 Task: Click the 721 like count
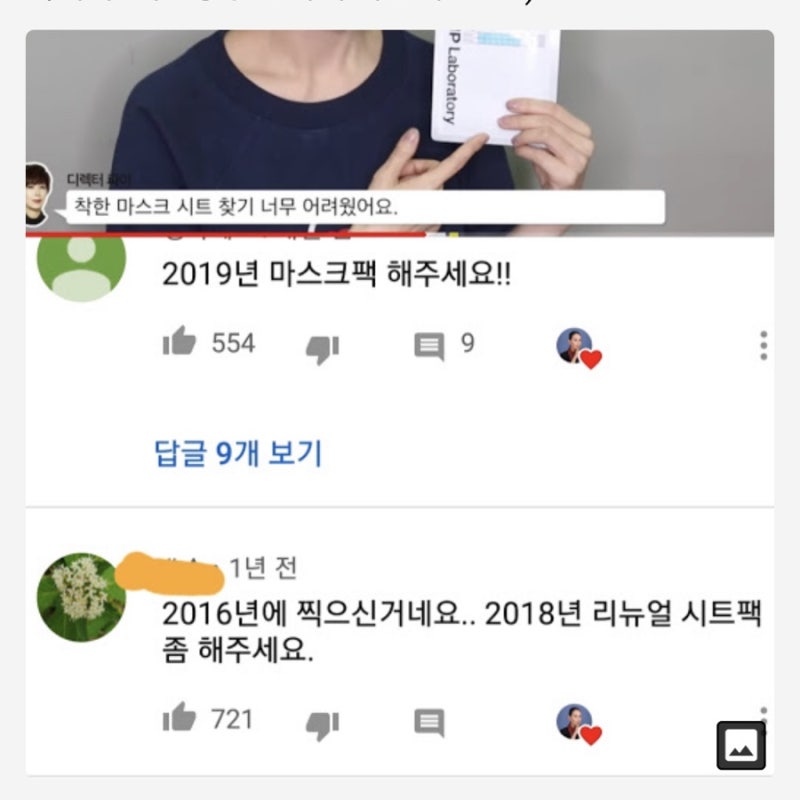tap(232, 719)
